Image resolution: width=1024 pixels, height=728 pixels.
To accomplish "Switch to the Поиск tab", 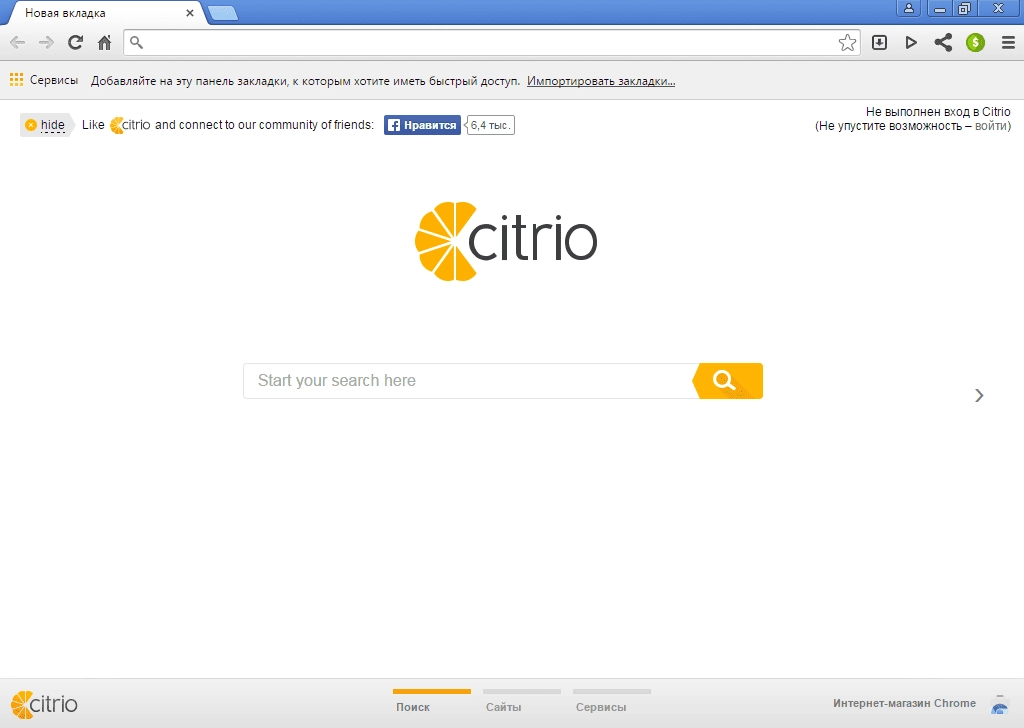I will pyautogui.click(x=431, y=702).
